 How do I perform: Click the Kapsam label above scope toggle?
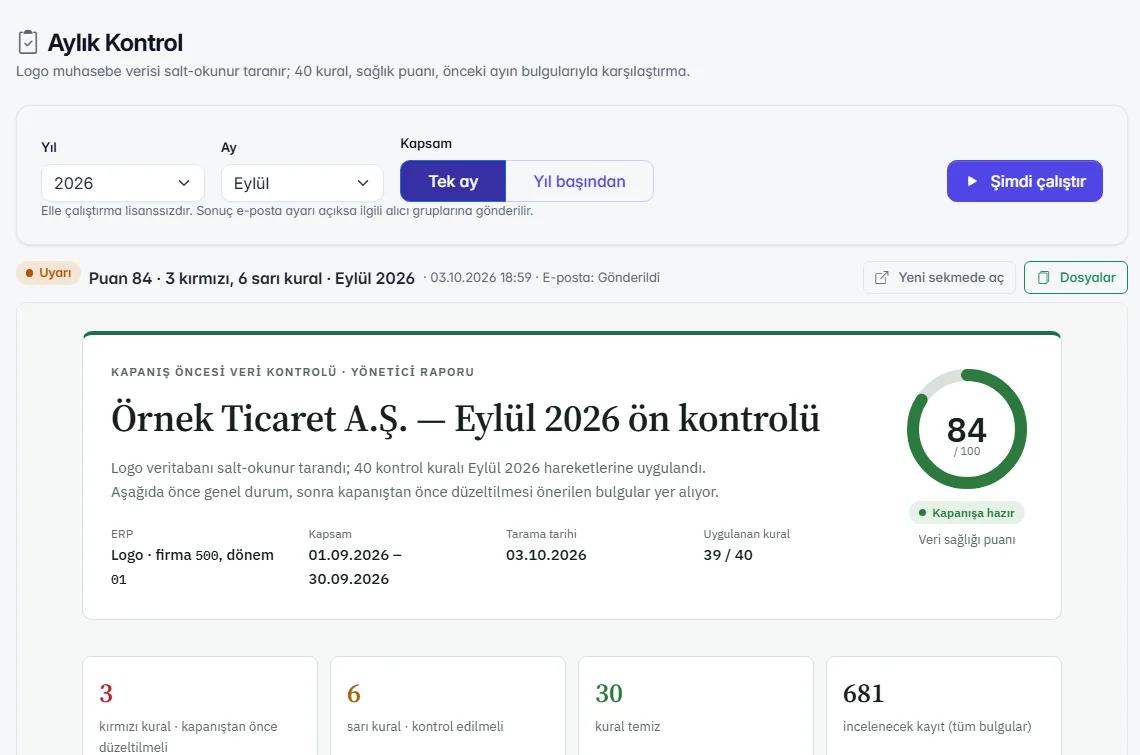tap(426, 143)
